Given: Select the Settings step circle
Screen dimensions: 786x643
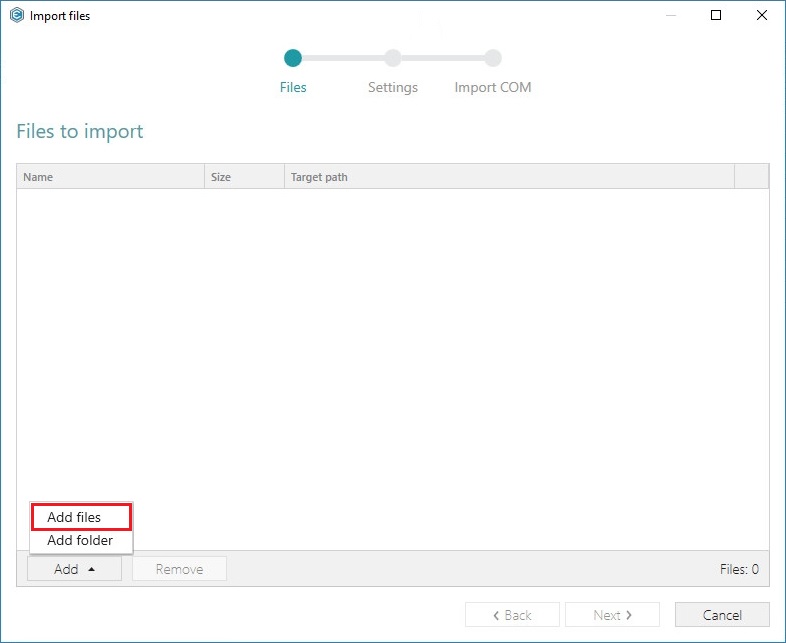Looking at the screenshot, I should tap(392, 58).
